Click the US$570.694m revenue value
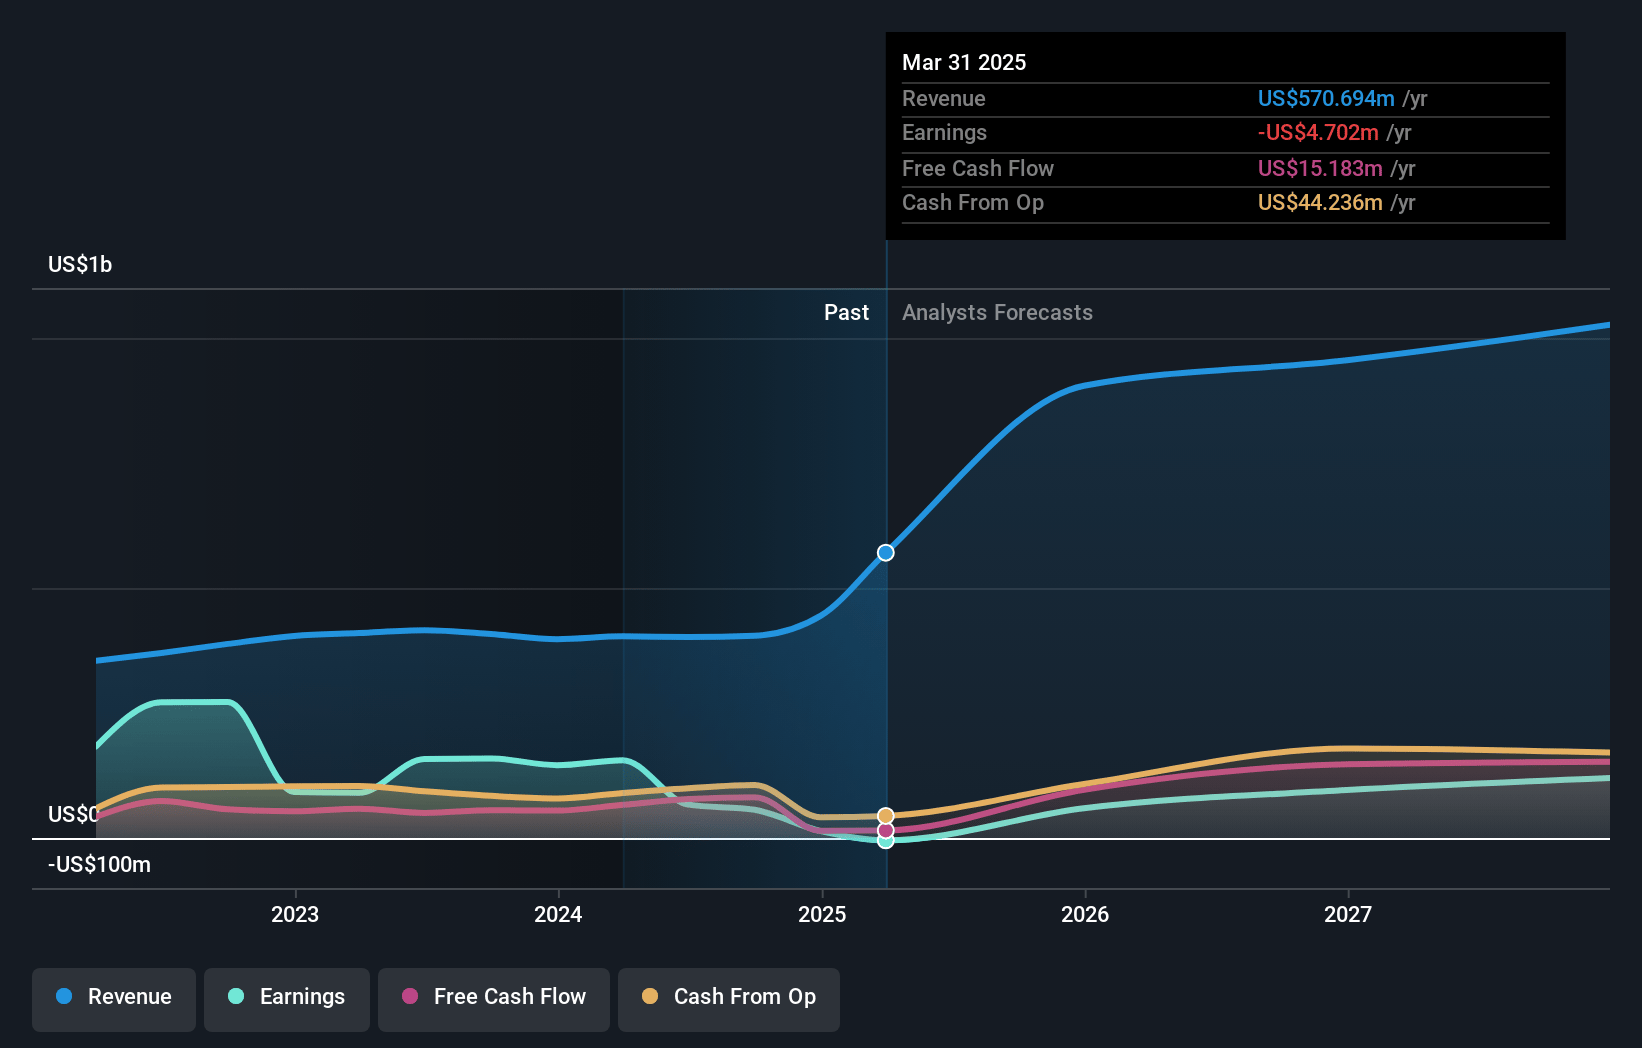This screenshot has height=1048, width=1642. click(1326, 98)
